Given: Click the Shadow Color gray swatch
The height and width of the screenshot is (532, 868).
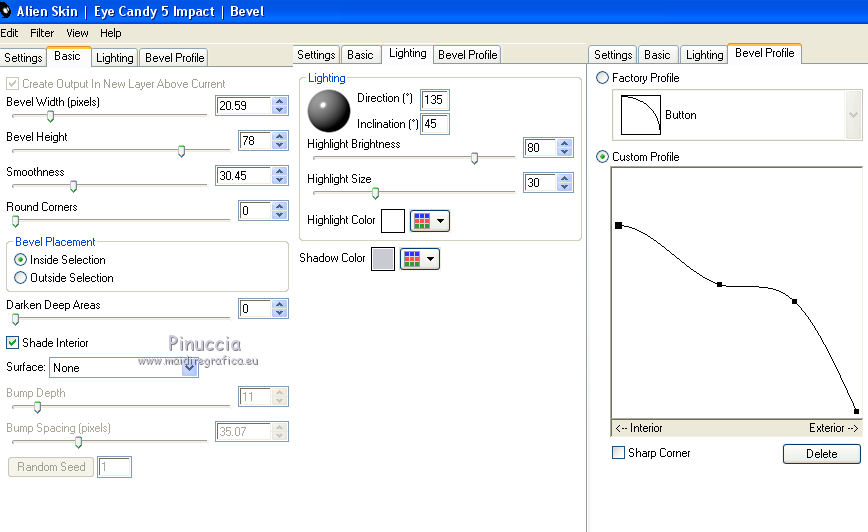Looking at the screenshot, I should pyautogui.click(x=383, y=259).
